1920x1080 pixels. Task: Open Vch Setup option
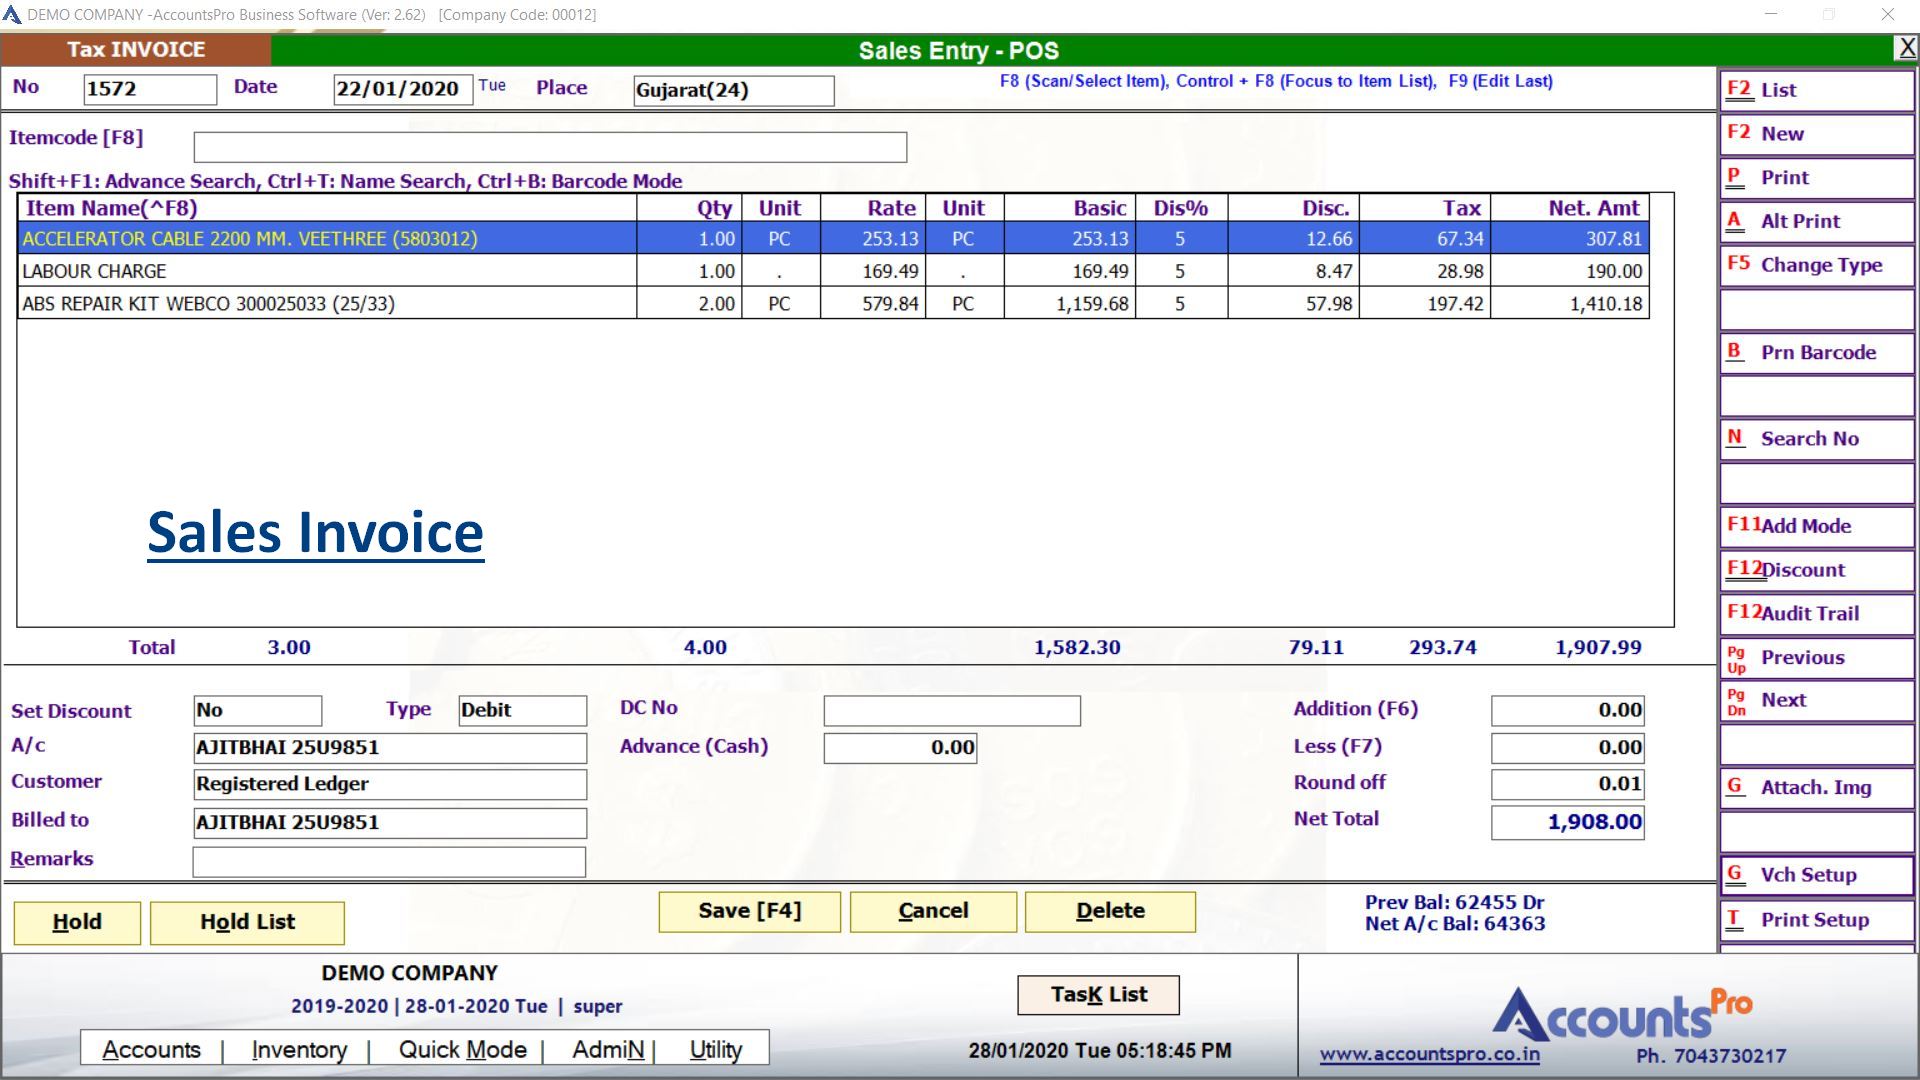coord(1816,875)
